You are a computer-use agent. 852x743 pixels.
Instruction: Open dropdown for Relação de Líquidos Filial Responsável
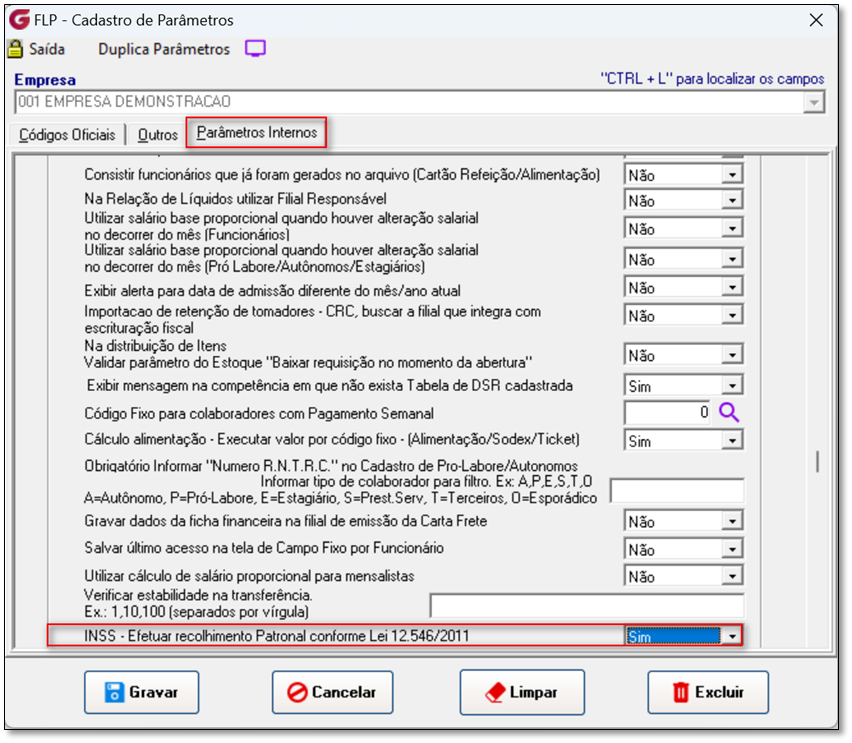732,201
